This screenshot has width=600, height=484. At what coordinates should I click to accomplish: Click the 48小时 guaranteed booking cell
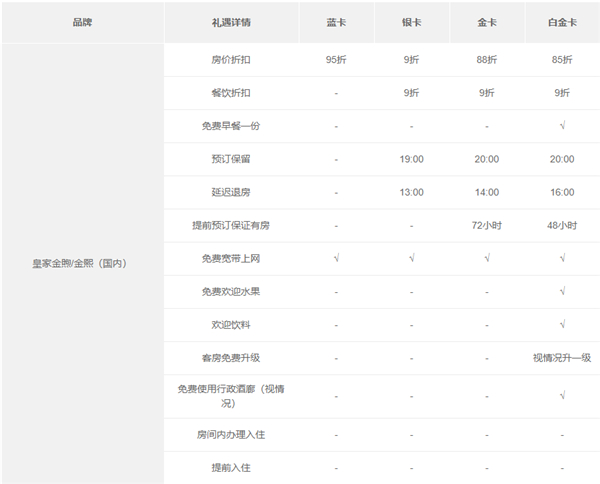point(561,225)
